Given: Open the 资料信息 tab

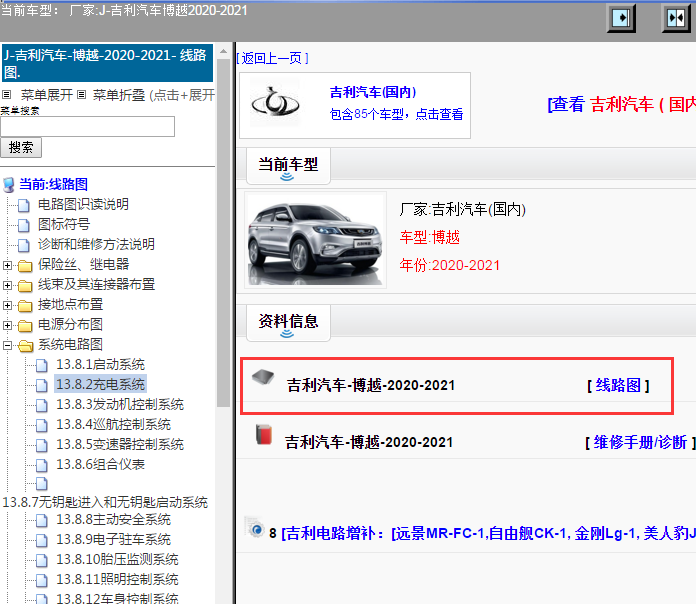Looking at the screenshot, I should pyautogui.click(x=288, y=323).
